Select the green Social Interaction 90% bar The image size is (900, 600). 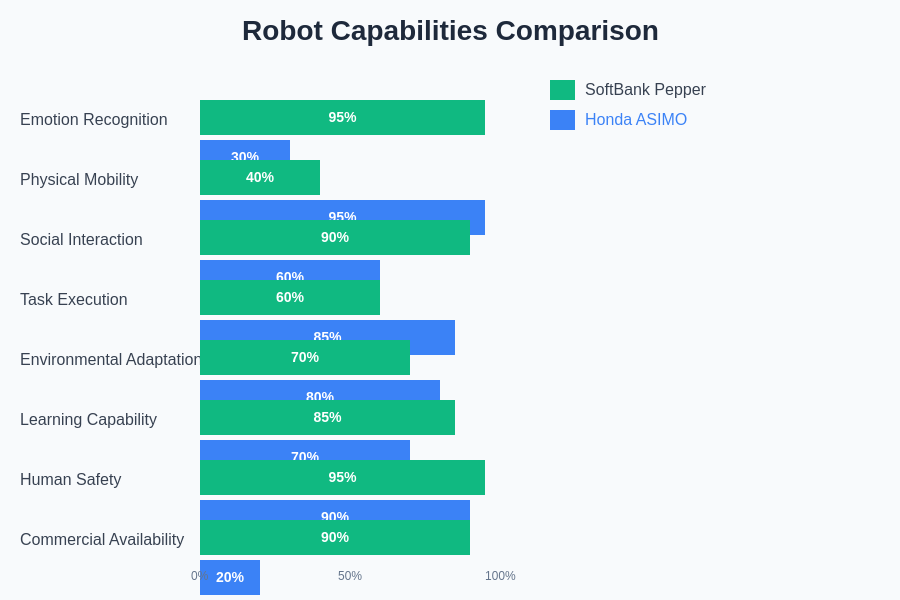(335, 238)
